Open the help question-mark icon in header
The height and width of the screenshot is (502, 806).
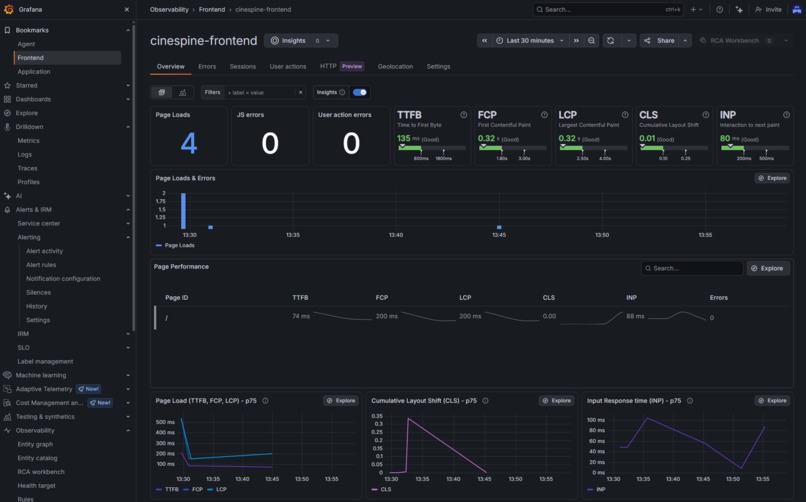coord(720,9)
